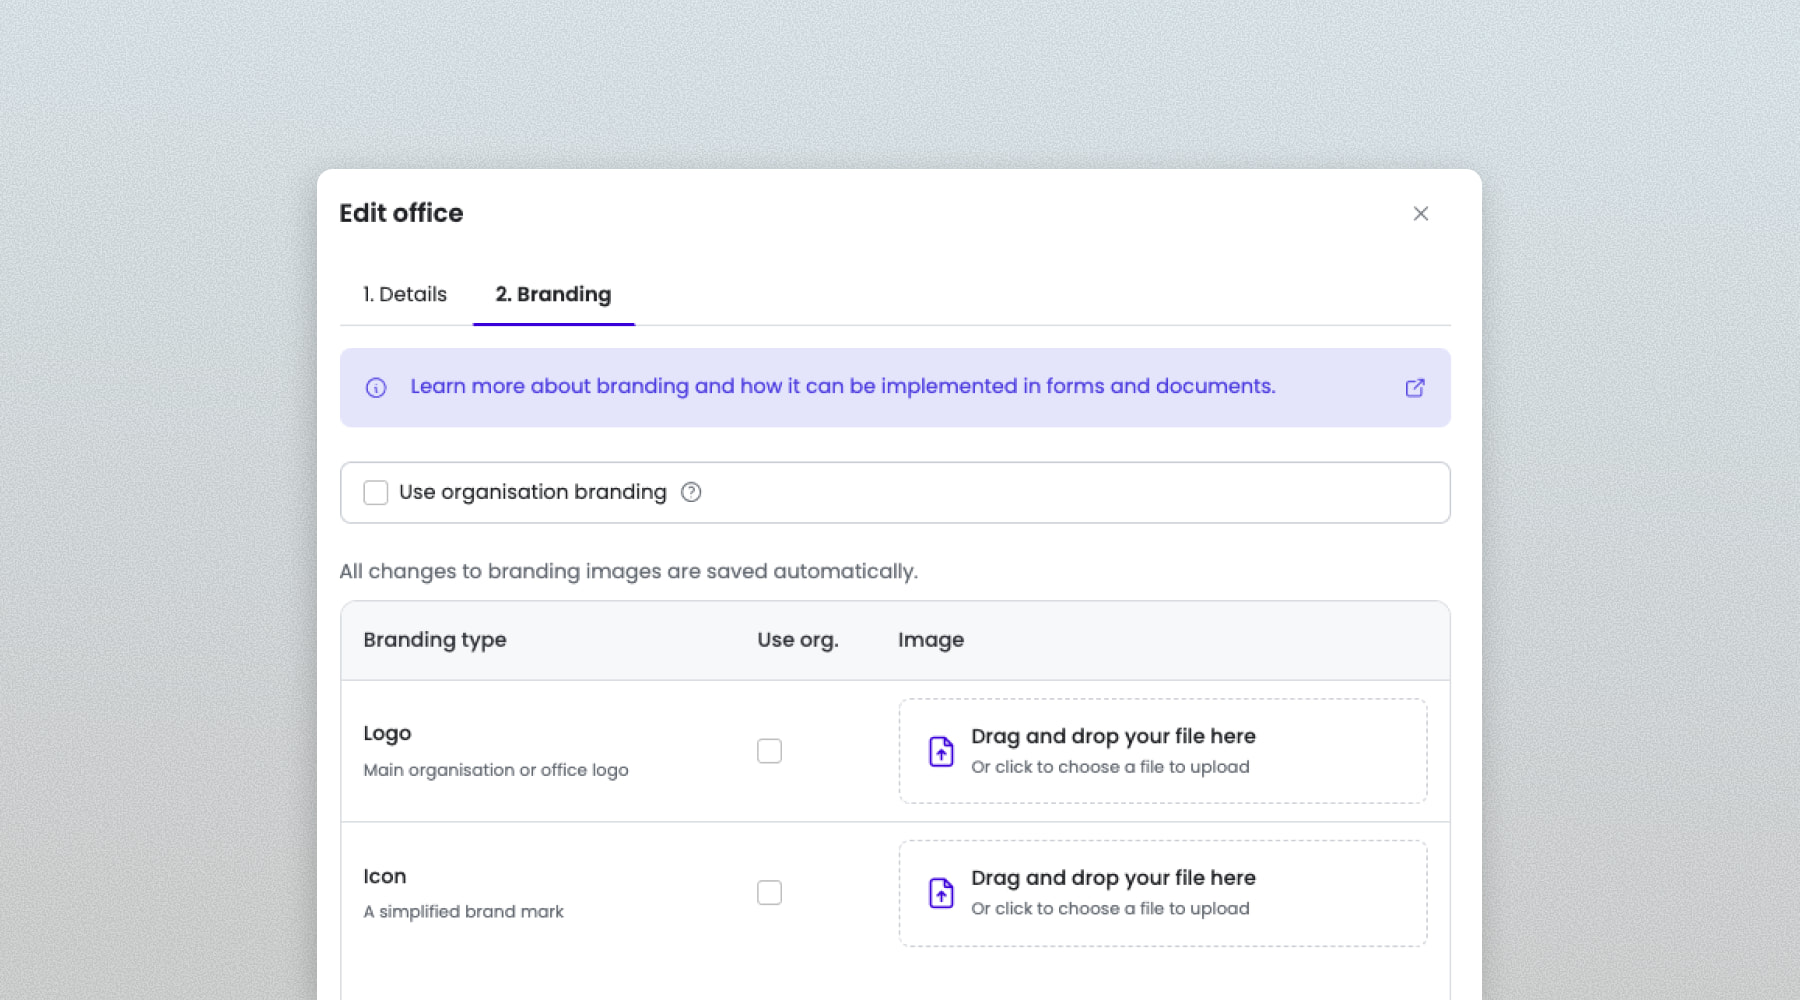
Task: Click the Use organisation branding label text
Action: click(x=532, y=492)
